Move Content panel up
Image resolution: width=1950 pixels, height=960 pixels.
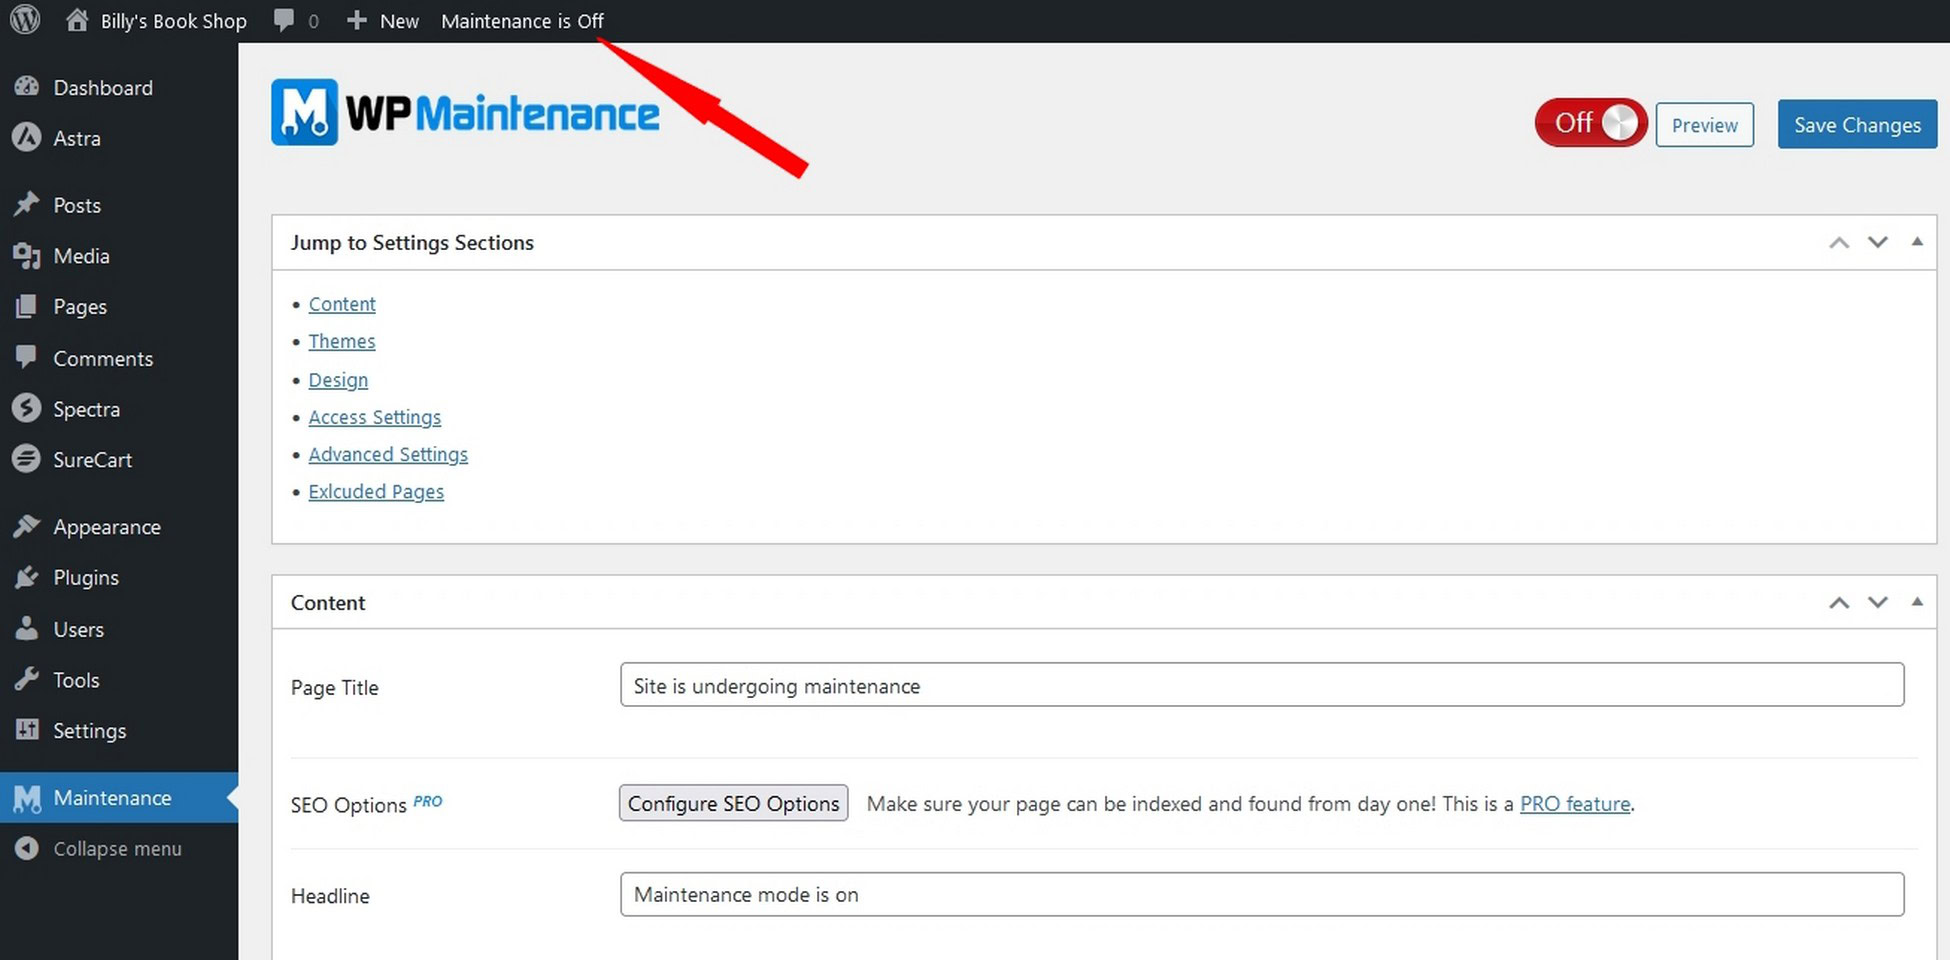tap(1839, 603)
